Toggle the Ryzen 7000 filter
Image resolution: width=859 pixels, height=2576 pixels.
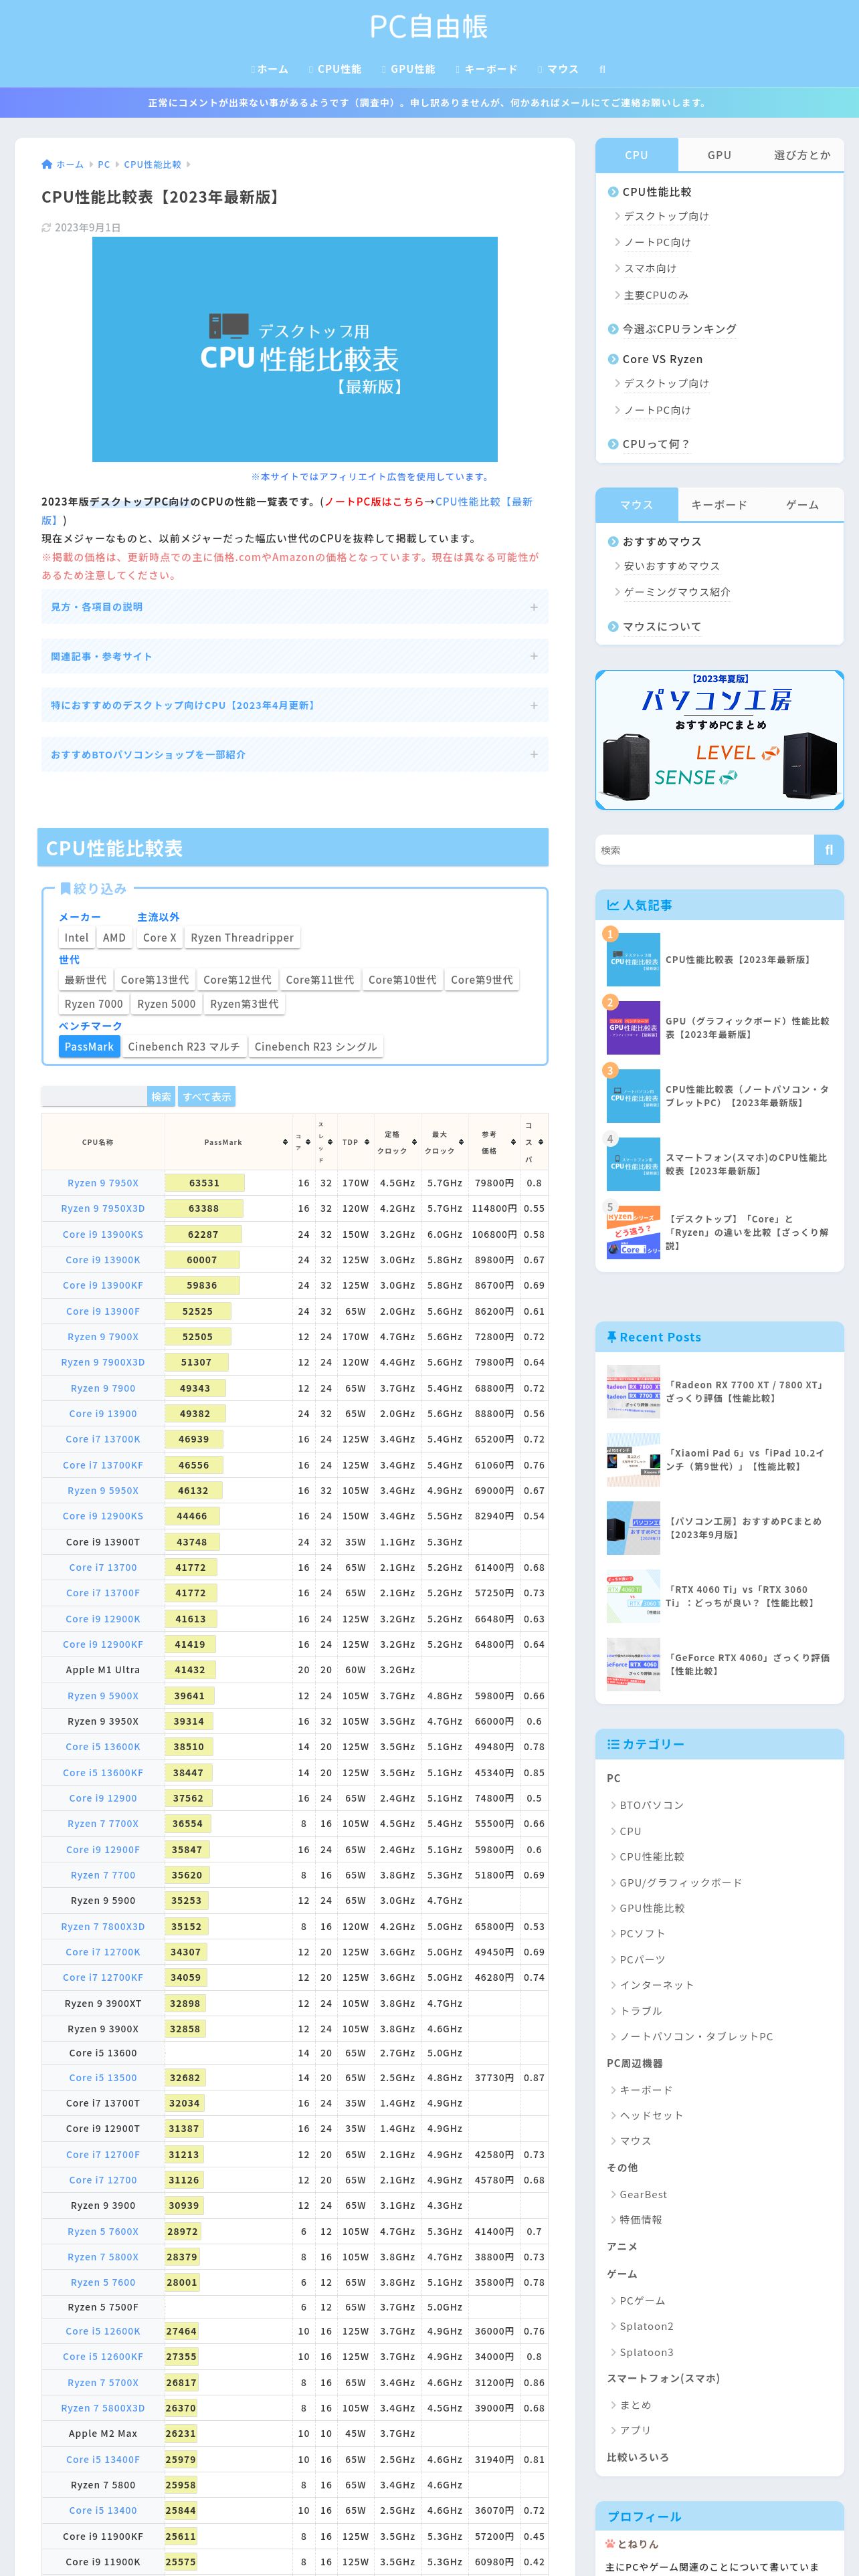click(x=94, y=1004)
